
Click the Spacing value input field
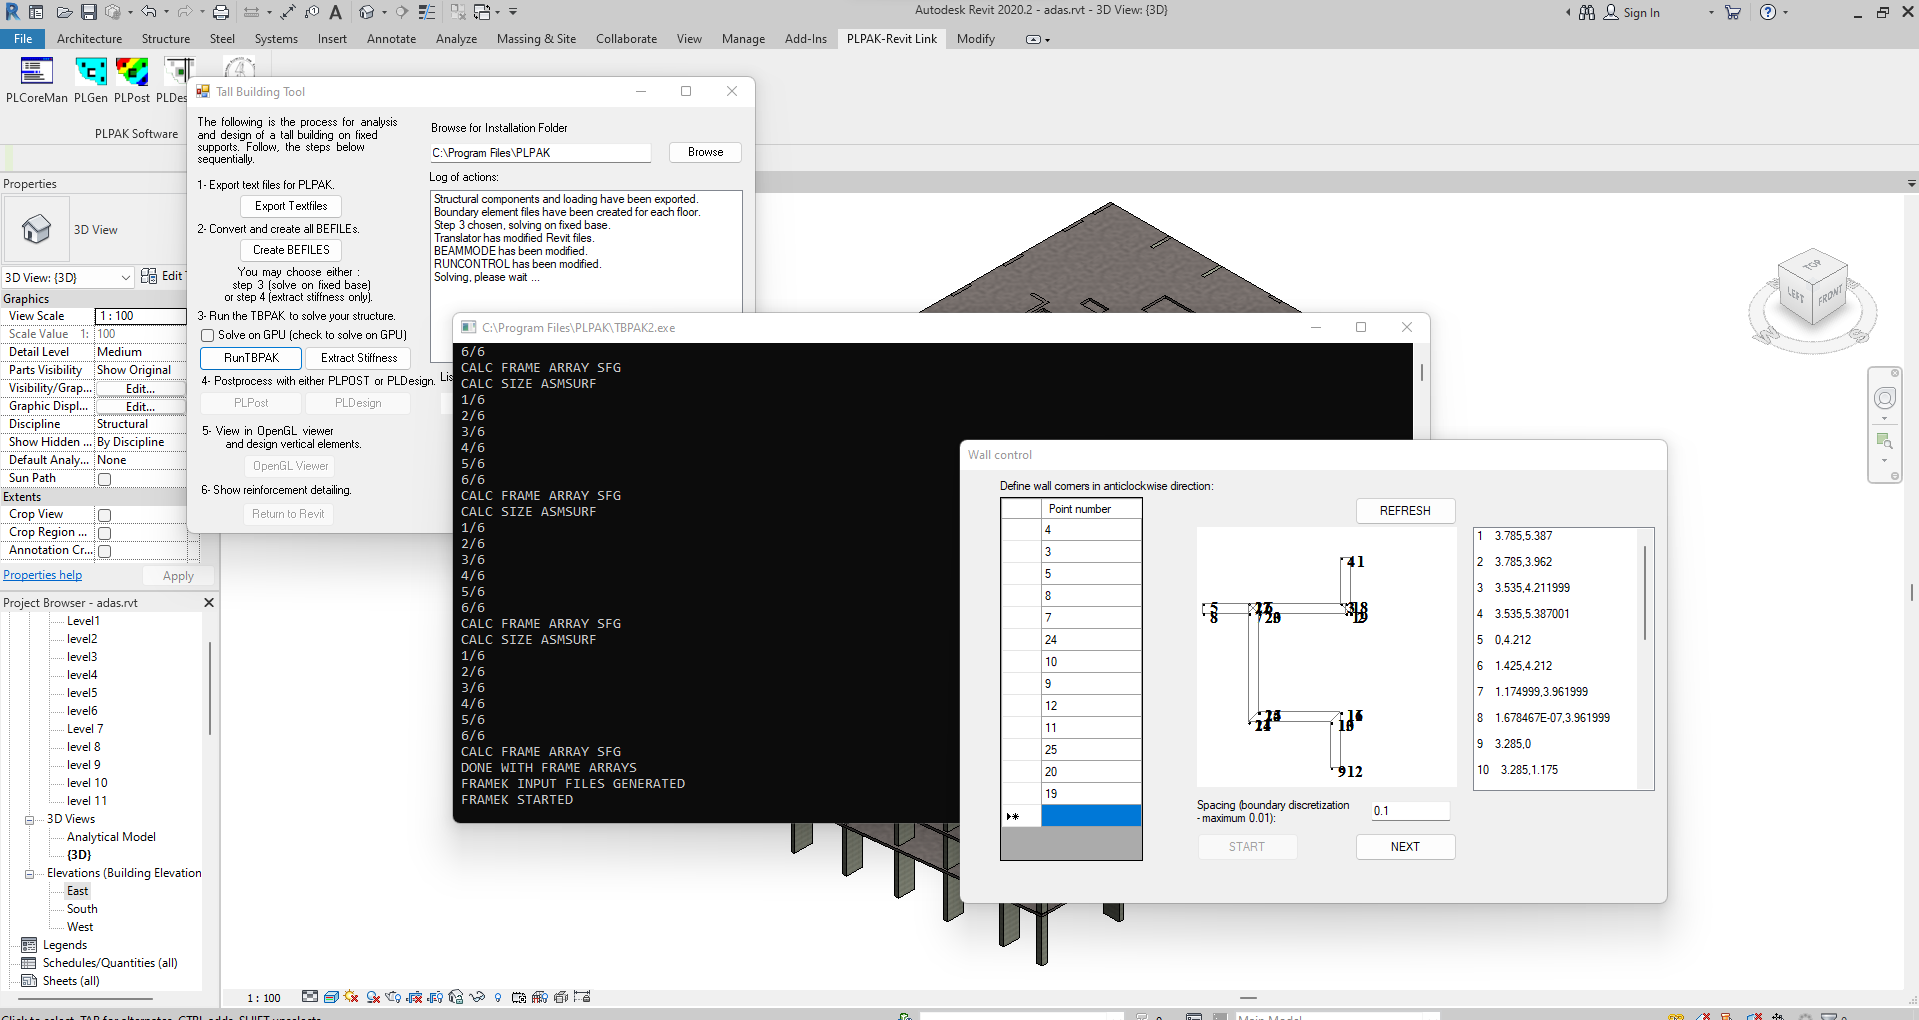[1411, 811]
